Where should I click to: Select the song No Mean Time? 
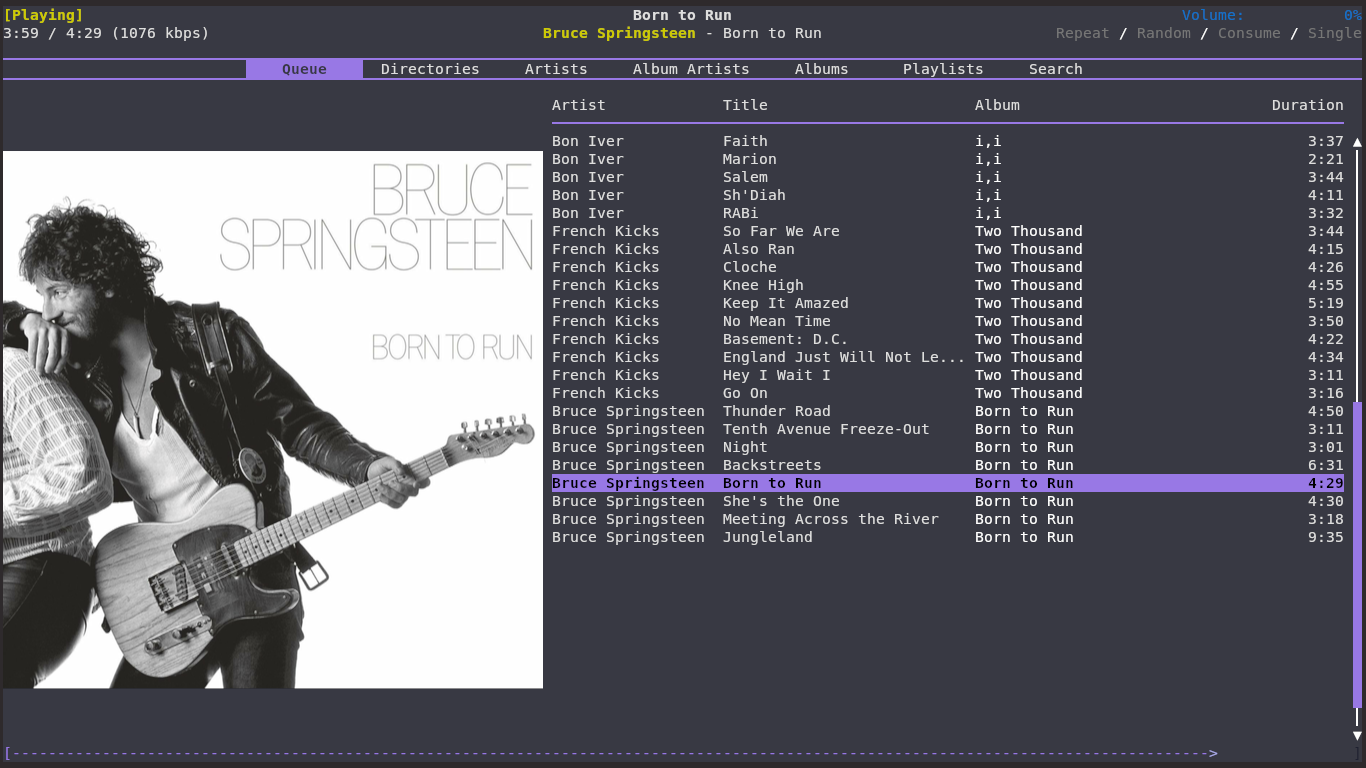tap(948, 321)
